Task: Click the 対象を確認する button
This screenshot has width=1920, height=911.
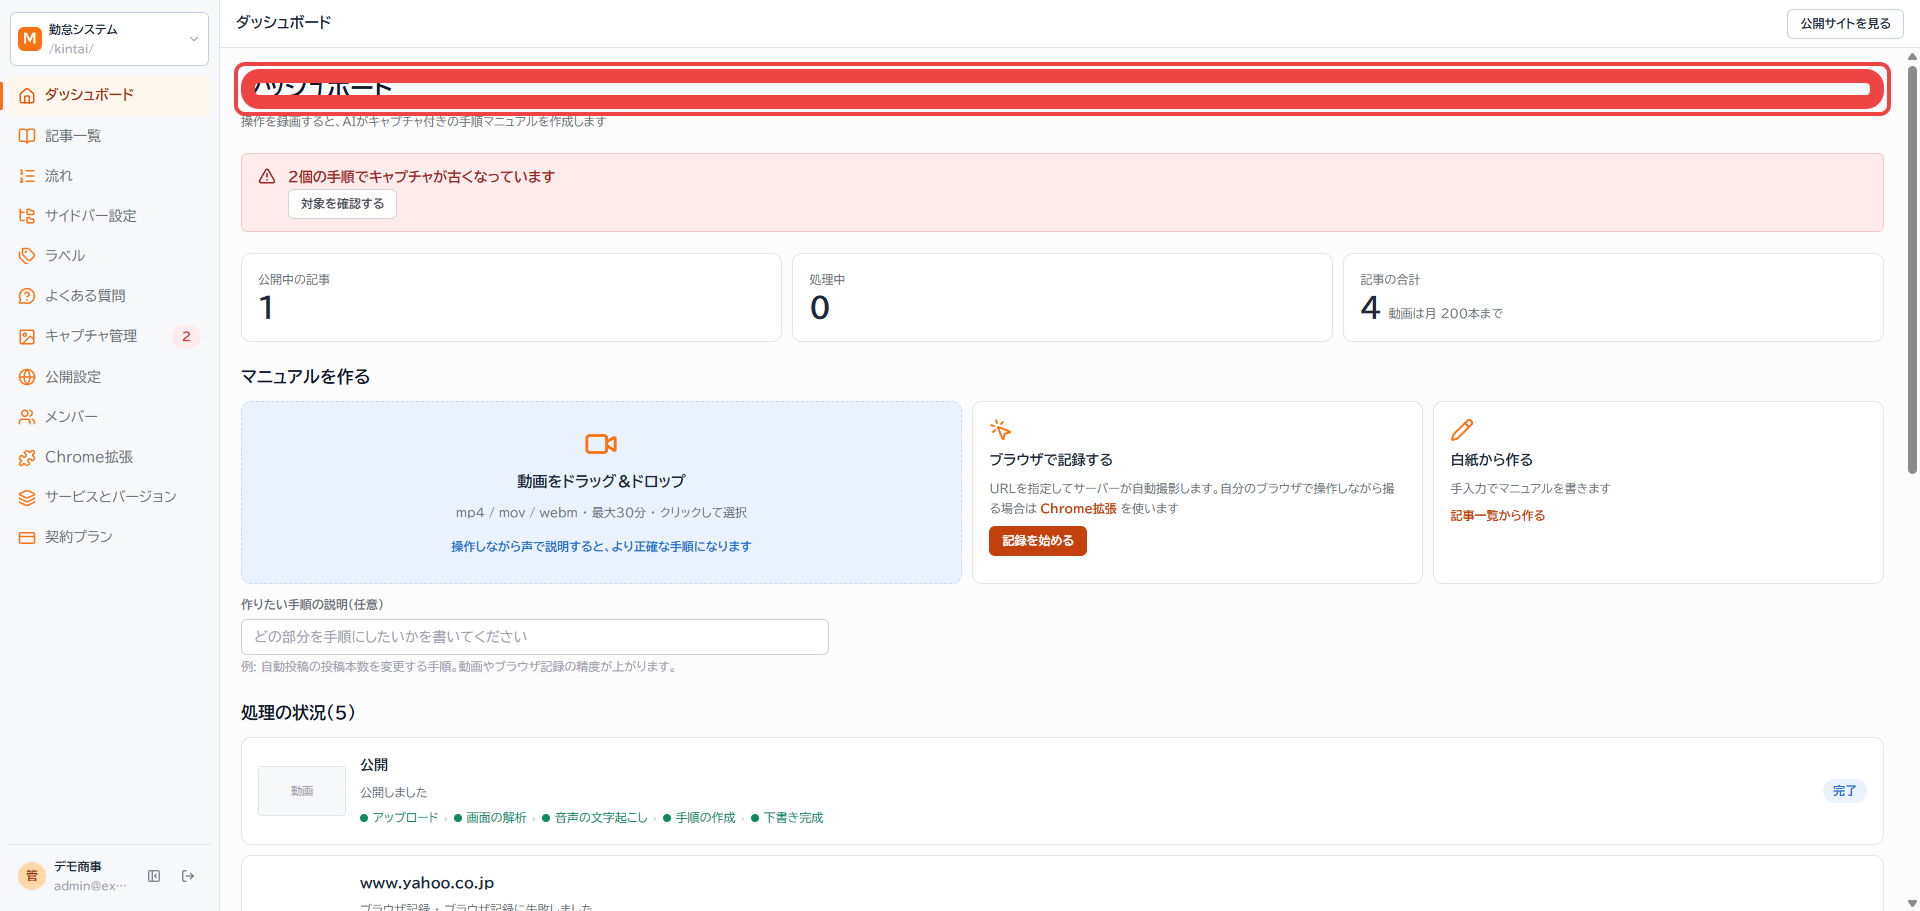Action: click(x=343, y=204)
